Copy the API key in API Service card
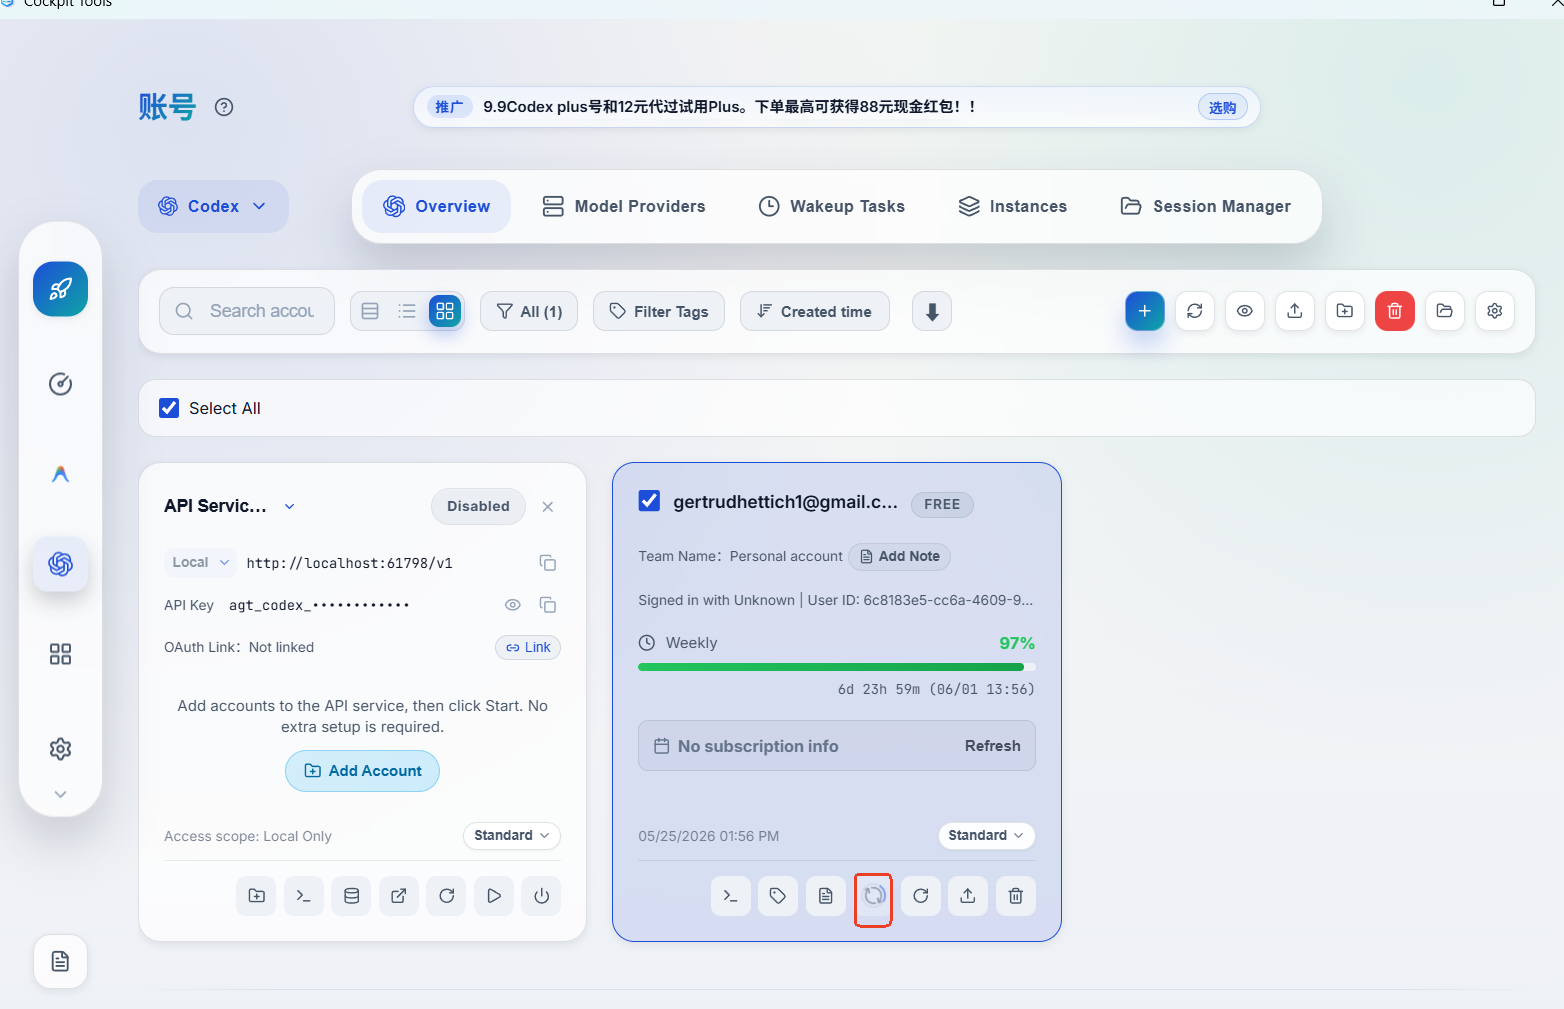The image size is (1564, 1009). click(x=548, y=605)
